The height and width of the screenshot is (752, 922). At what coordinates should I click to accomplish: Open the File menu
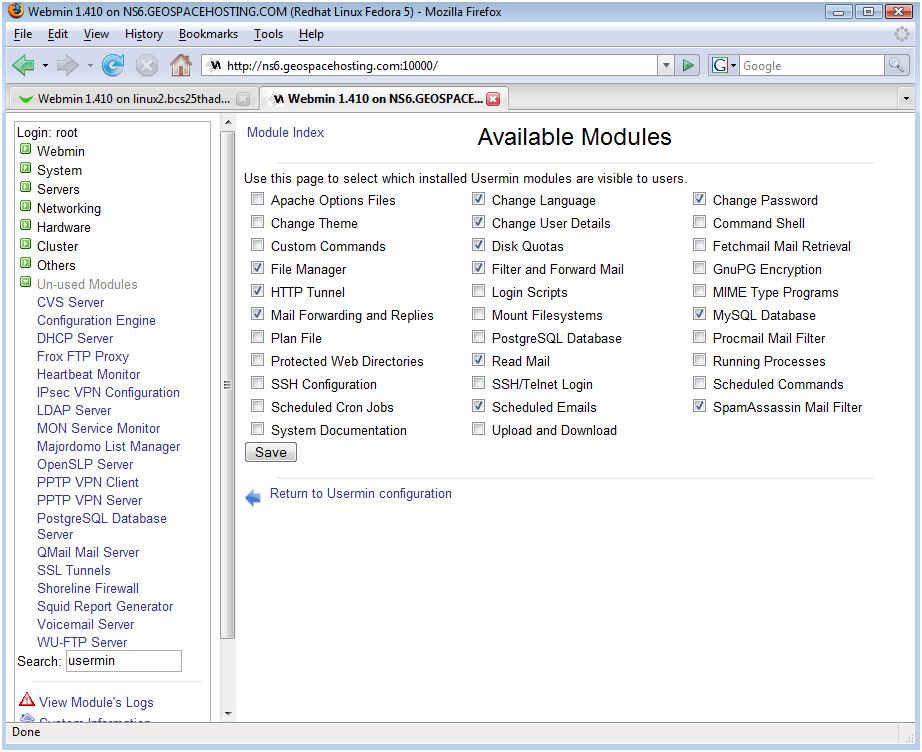point(23,34)
